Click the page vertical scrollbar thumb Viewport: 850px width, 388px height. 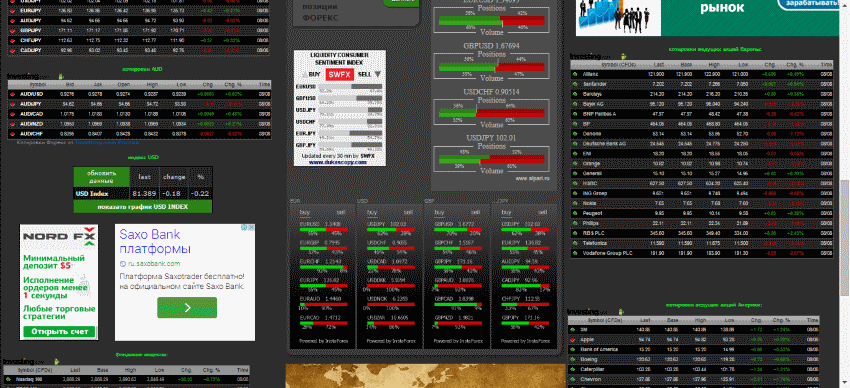(x=845, y=237)
